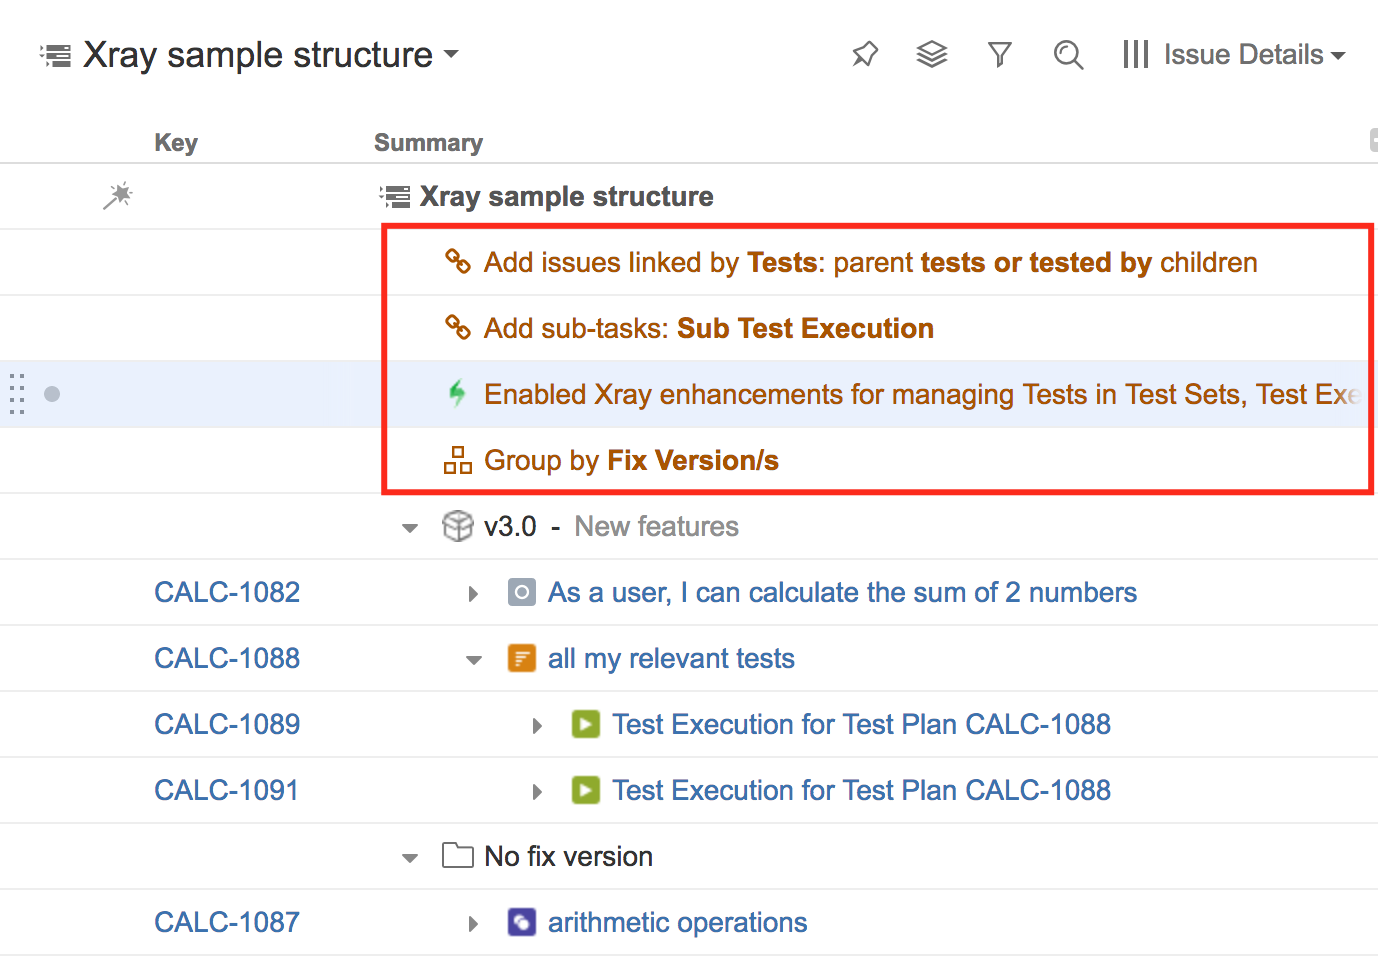Click the filter funnel icon
1378x980 pixels.
tap(1000, 54)
